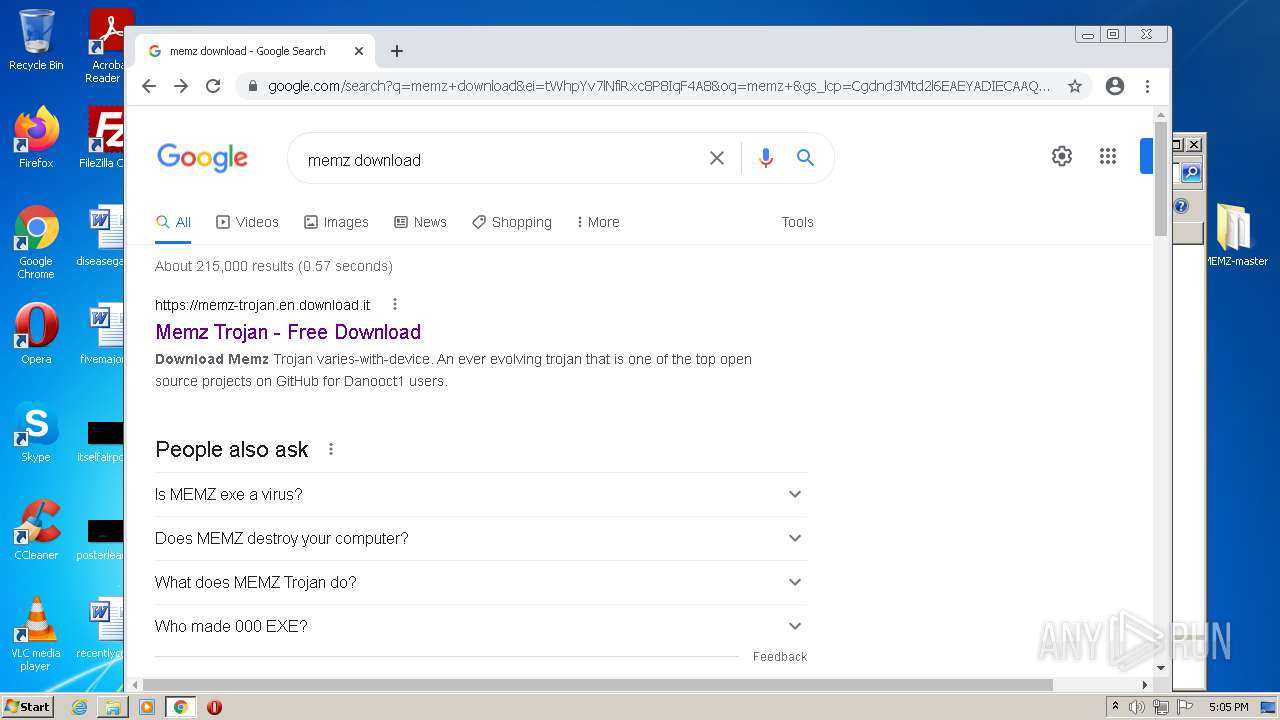
Task: Reload the Google search page
Action: (x=213, y=86)
